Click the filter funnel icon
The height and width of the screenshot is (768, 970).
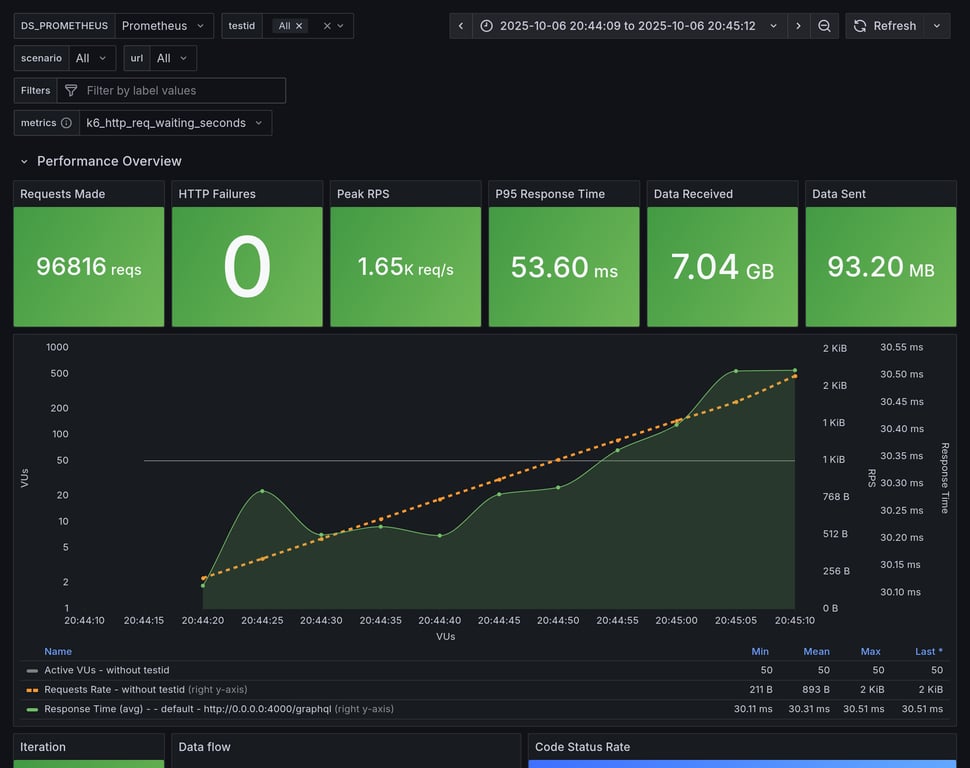[x=71, y=90]
